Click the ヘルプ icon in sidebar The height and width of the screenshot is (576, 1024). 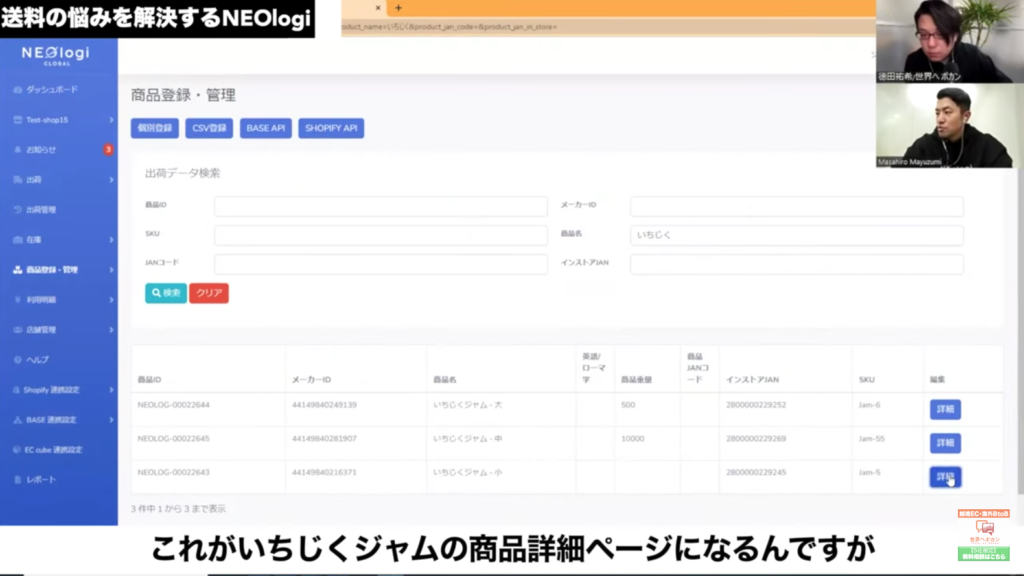coord(18,360)
